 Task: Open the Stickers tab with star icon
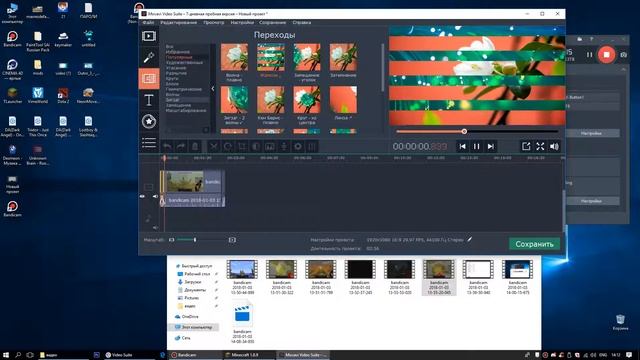[x=149, y=121]
